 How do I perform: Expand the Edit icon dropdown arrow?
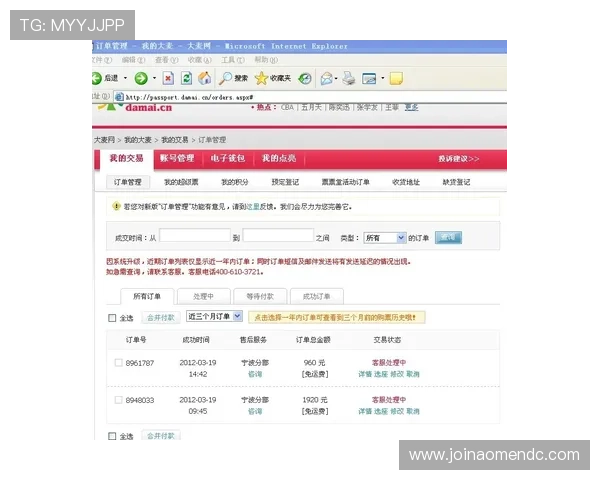(383, 78)
